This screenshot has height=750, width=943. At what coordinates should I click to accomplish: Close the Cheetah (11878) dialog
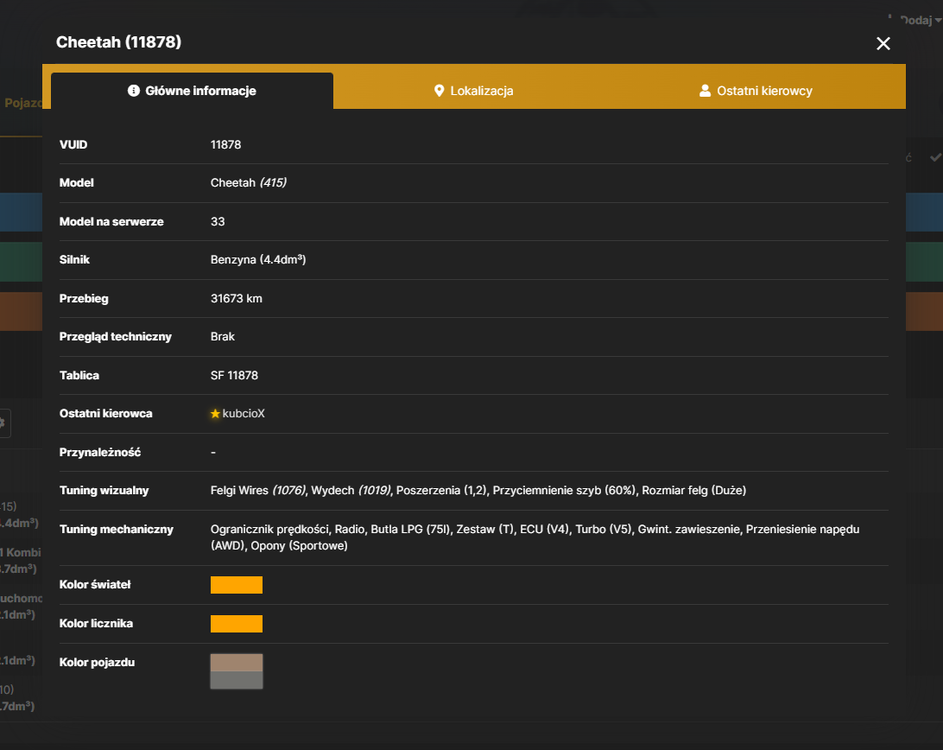pos(883,43)
